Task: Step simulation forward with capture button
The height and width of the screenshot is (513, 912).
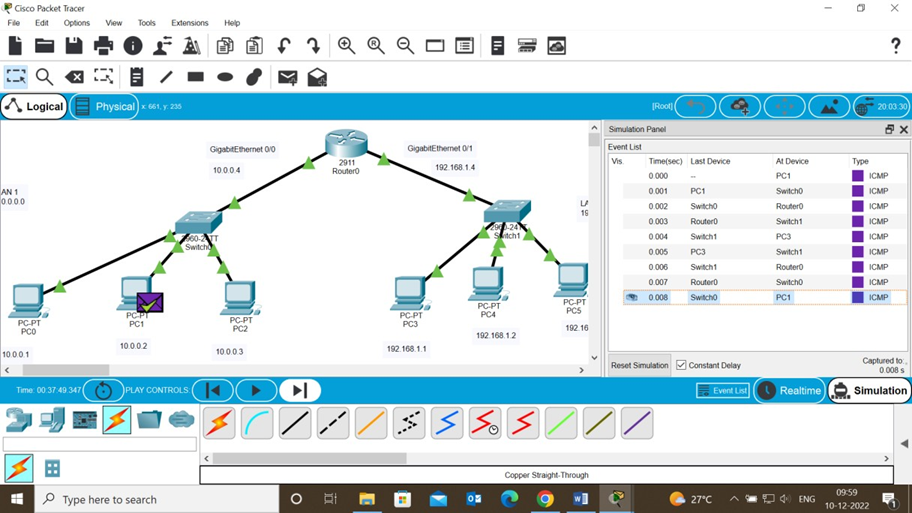Action: 299,390
